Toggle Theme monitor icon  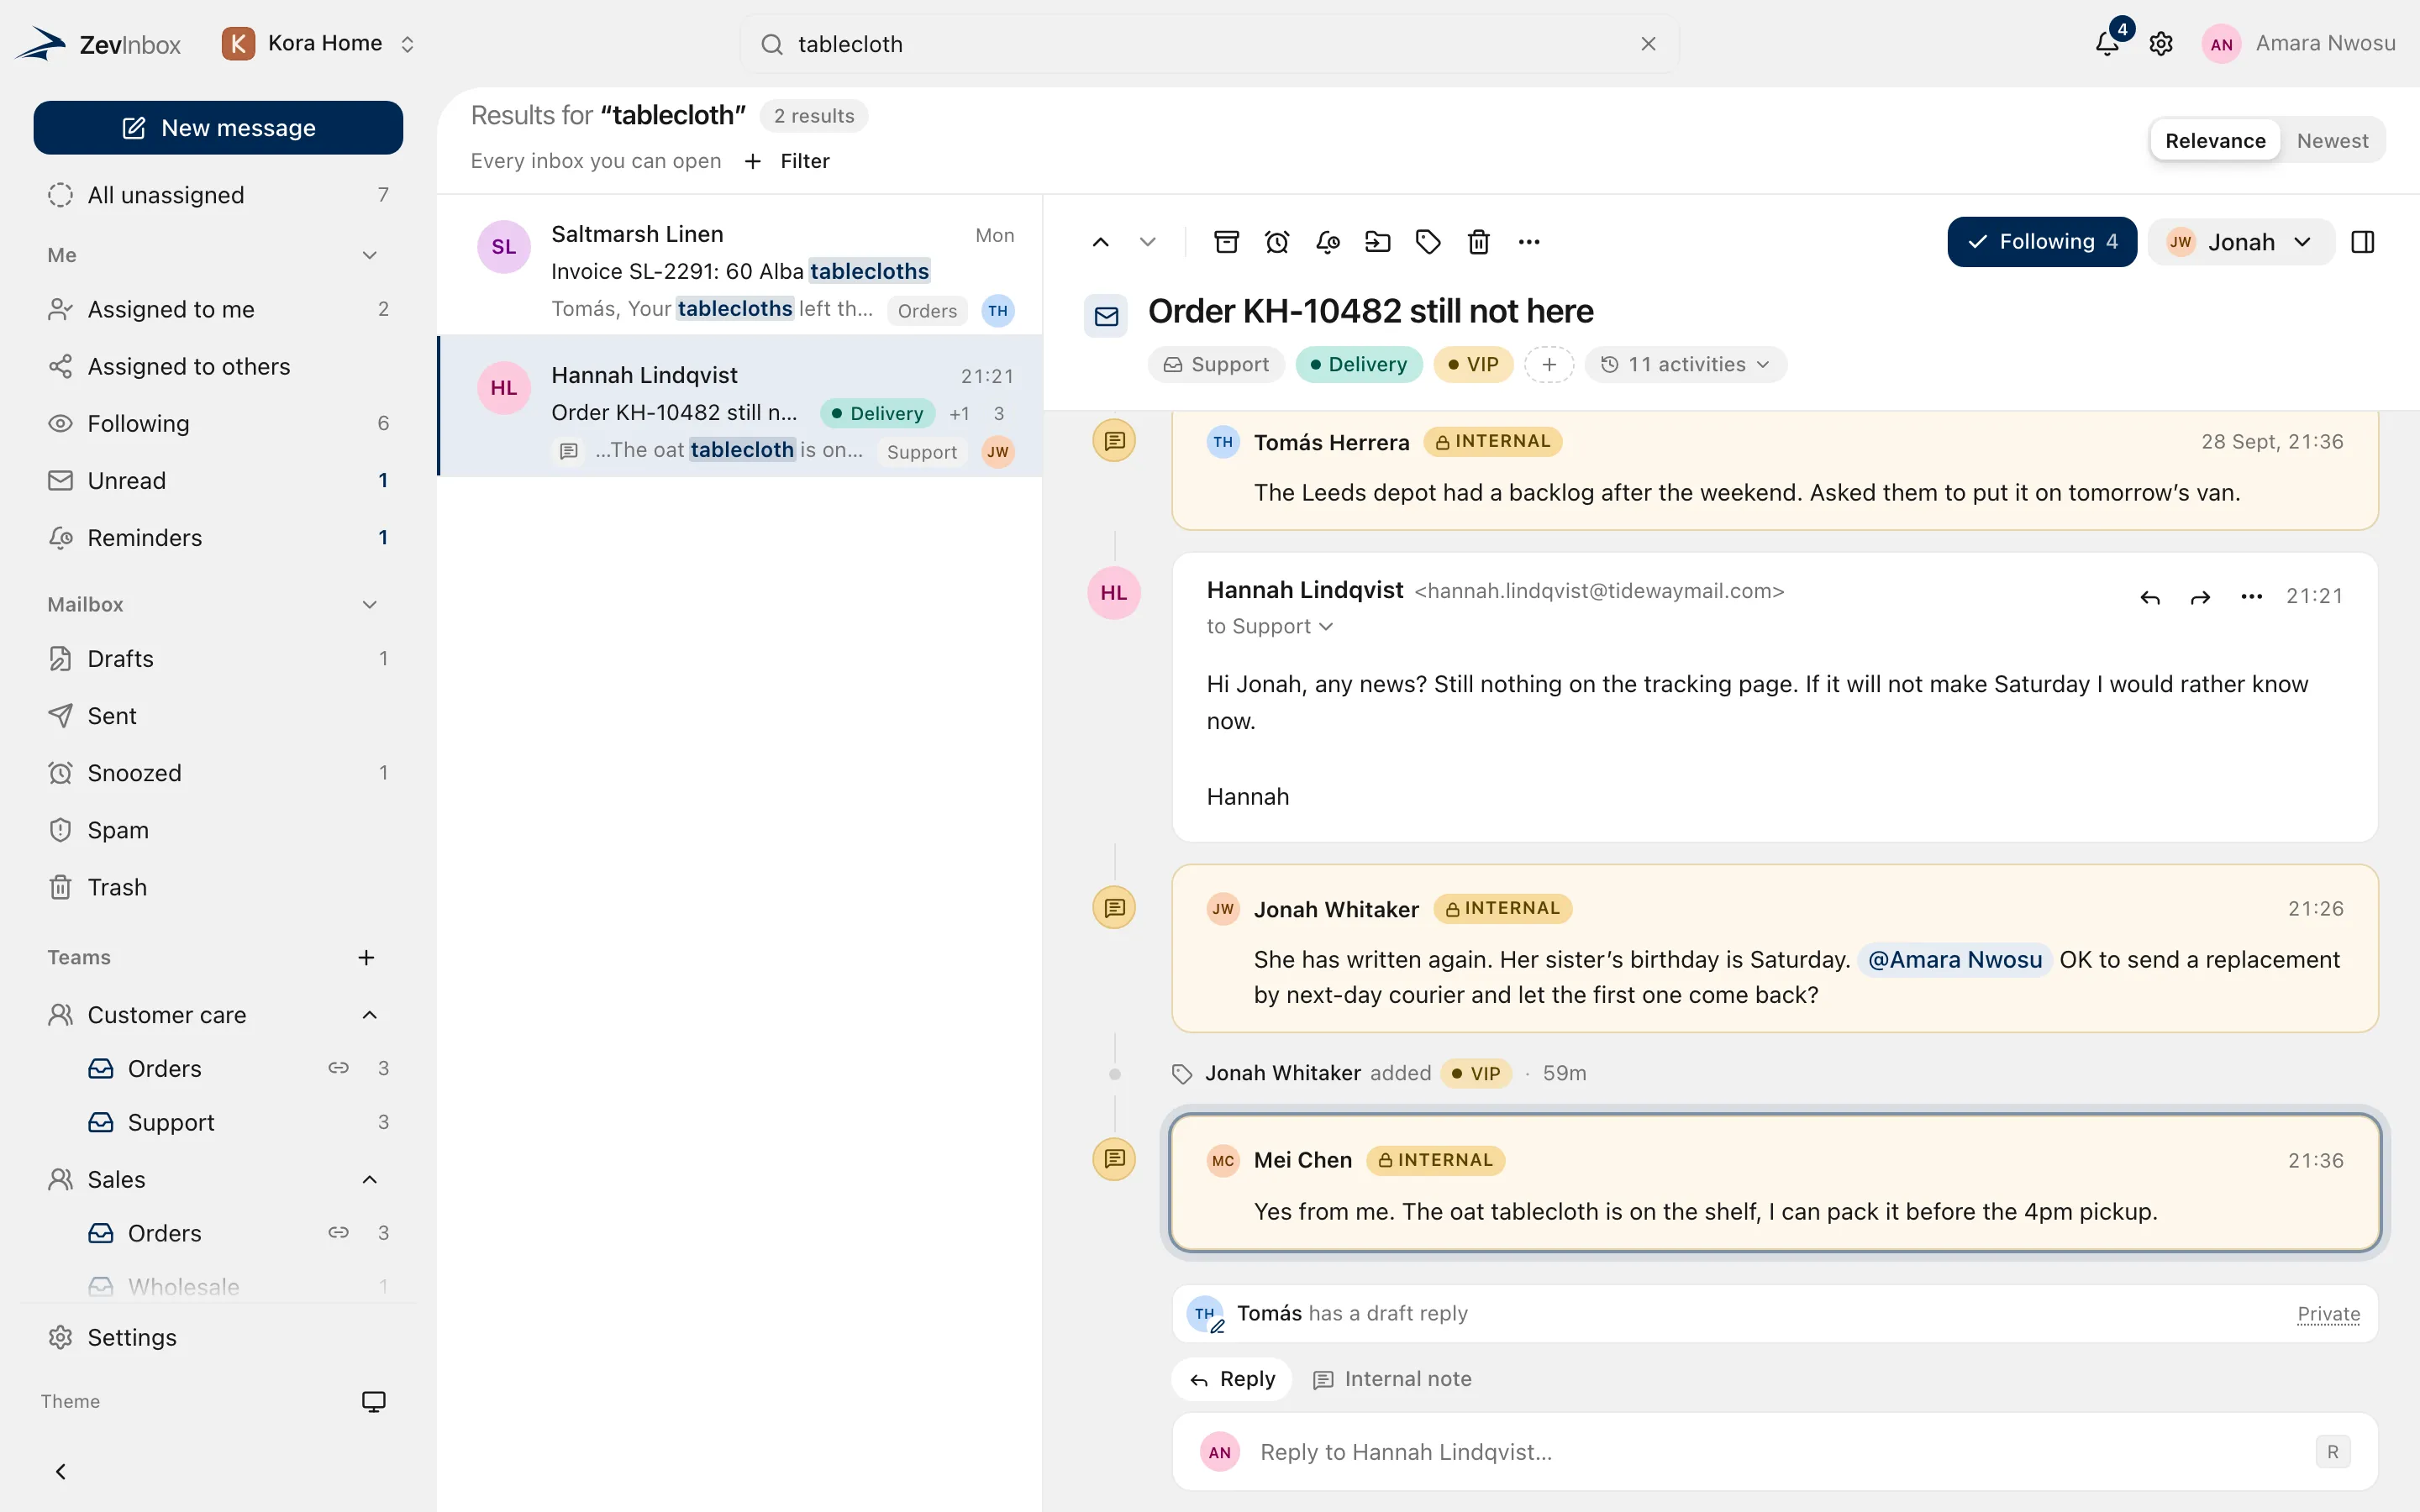point(373,1401)
